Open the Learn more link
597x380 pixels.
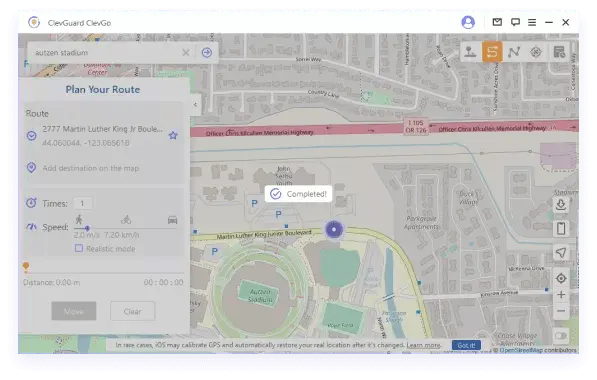[423, 345]
